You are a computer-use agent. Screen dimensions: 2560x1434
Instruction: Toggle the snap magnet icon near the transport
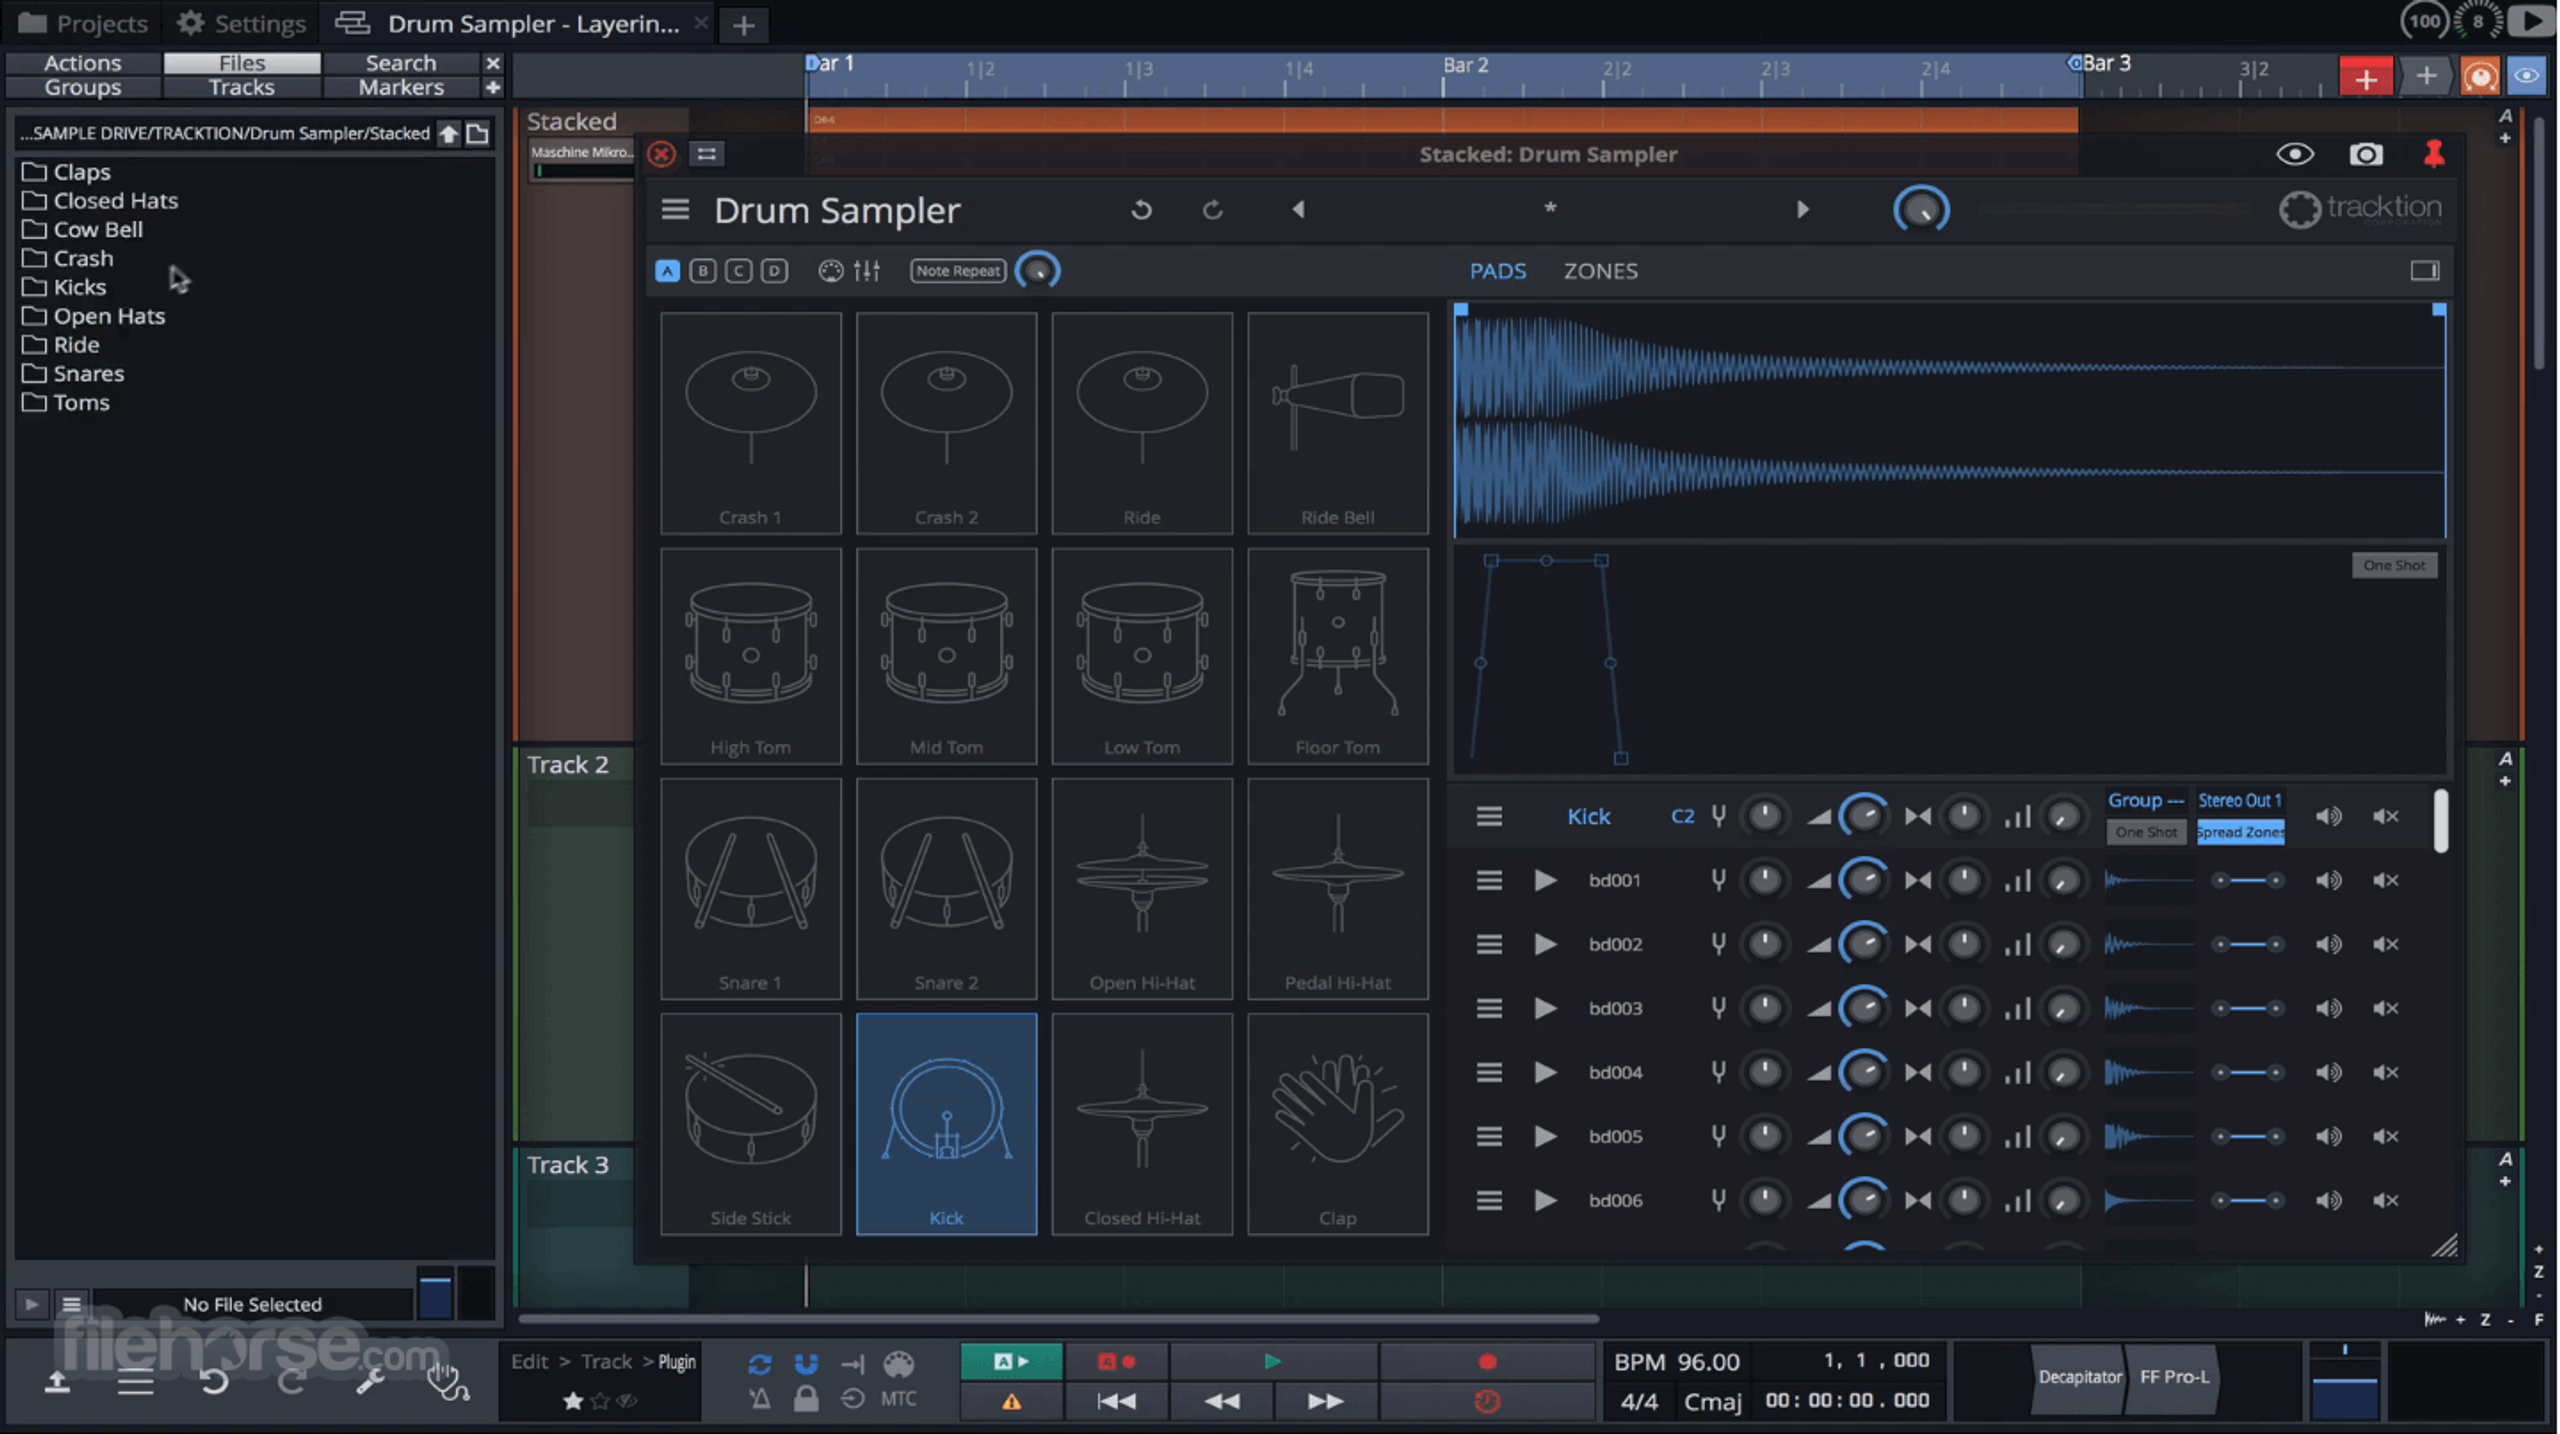[807, 1362]
